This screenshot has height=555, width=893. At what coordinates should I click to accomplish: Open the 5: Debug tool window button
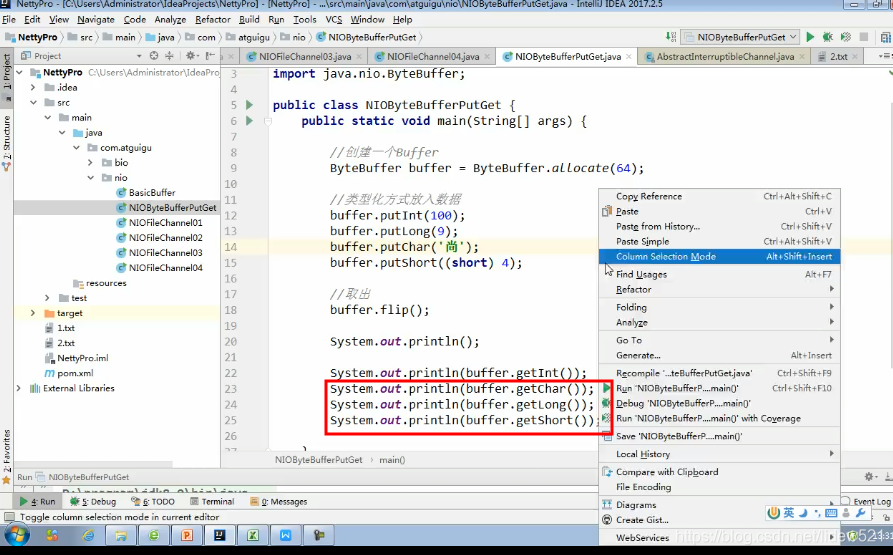point(93,501)
